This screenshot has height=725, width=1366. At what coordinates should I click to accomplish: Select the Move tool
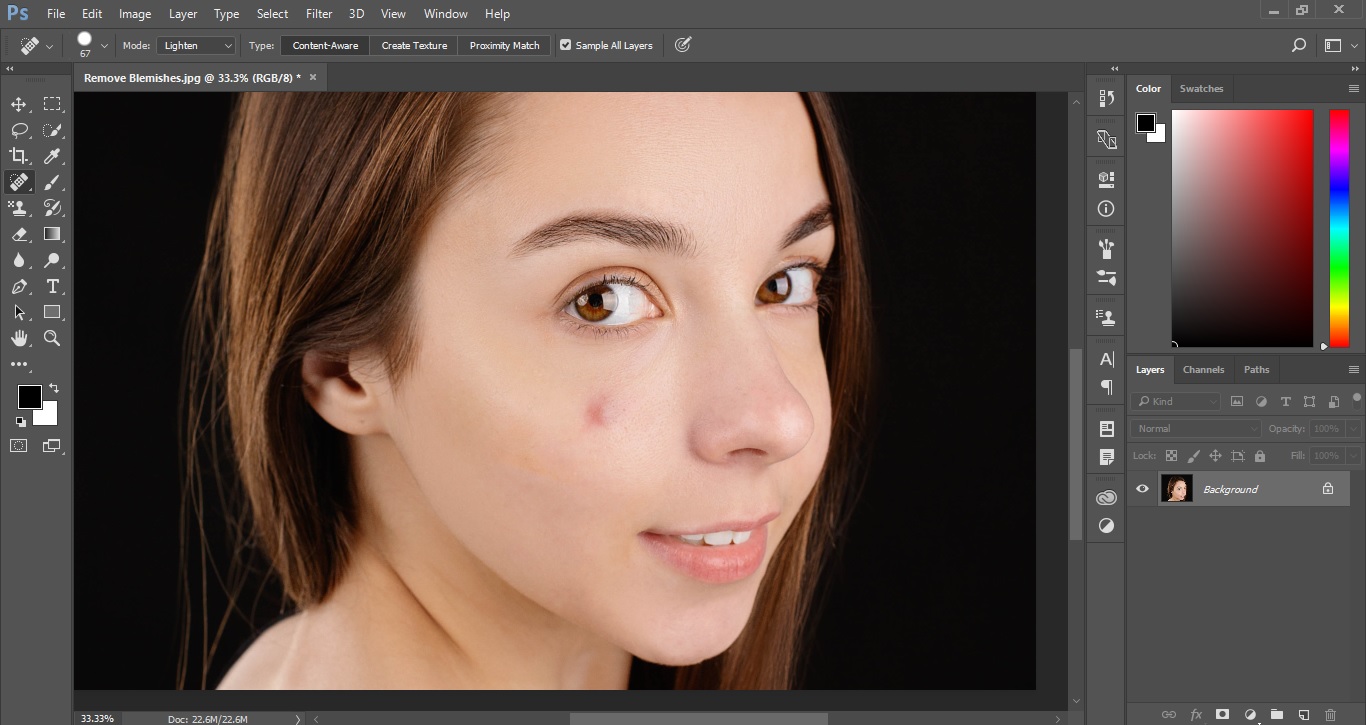[19, 104]
